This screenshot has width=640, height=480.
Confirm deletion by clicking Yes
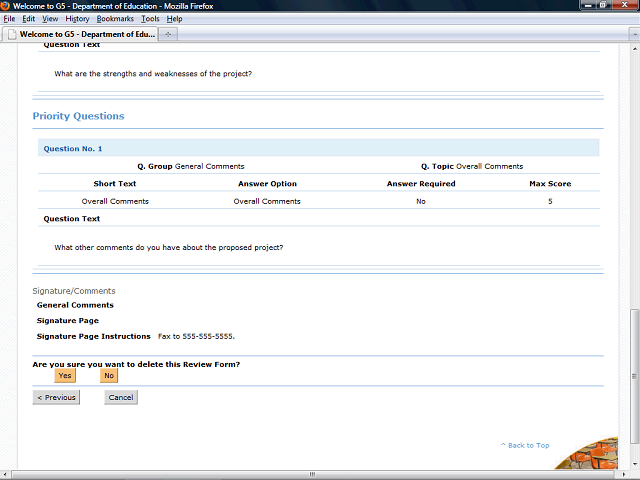pos(64,376)
